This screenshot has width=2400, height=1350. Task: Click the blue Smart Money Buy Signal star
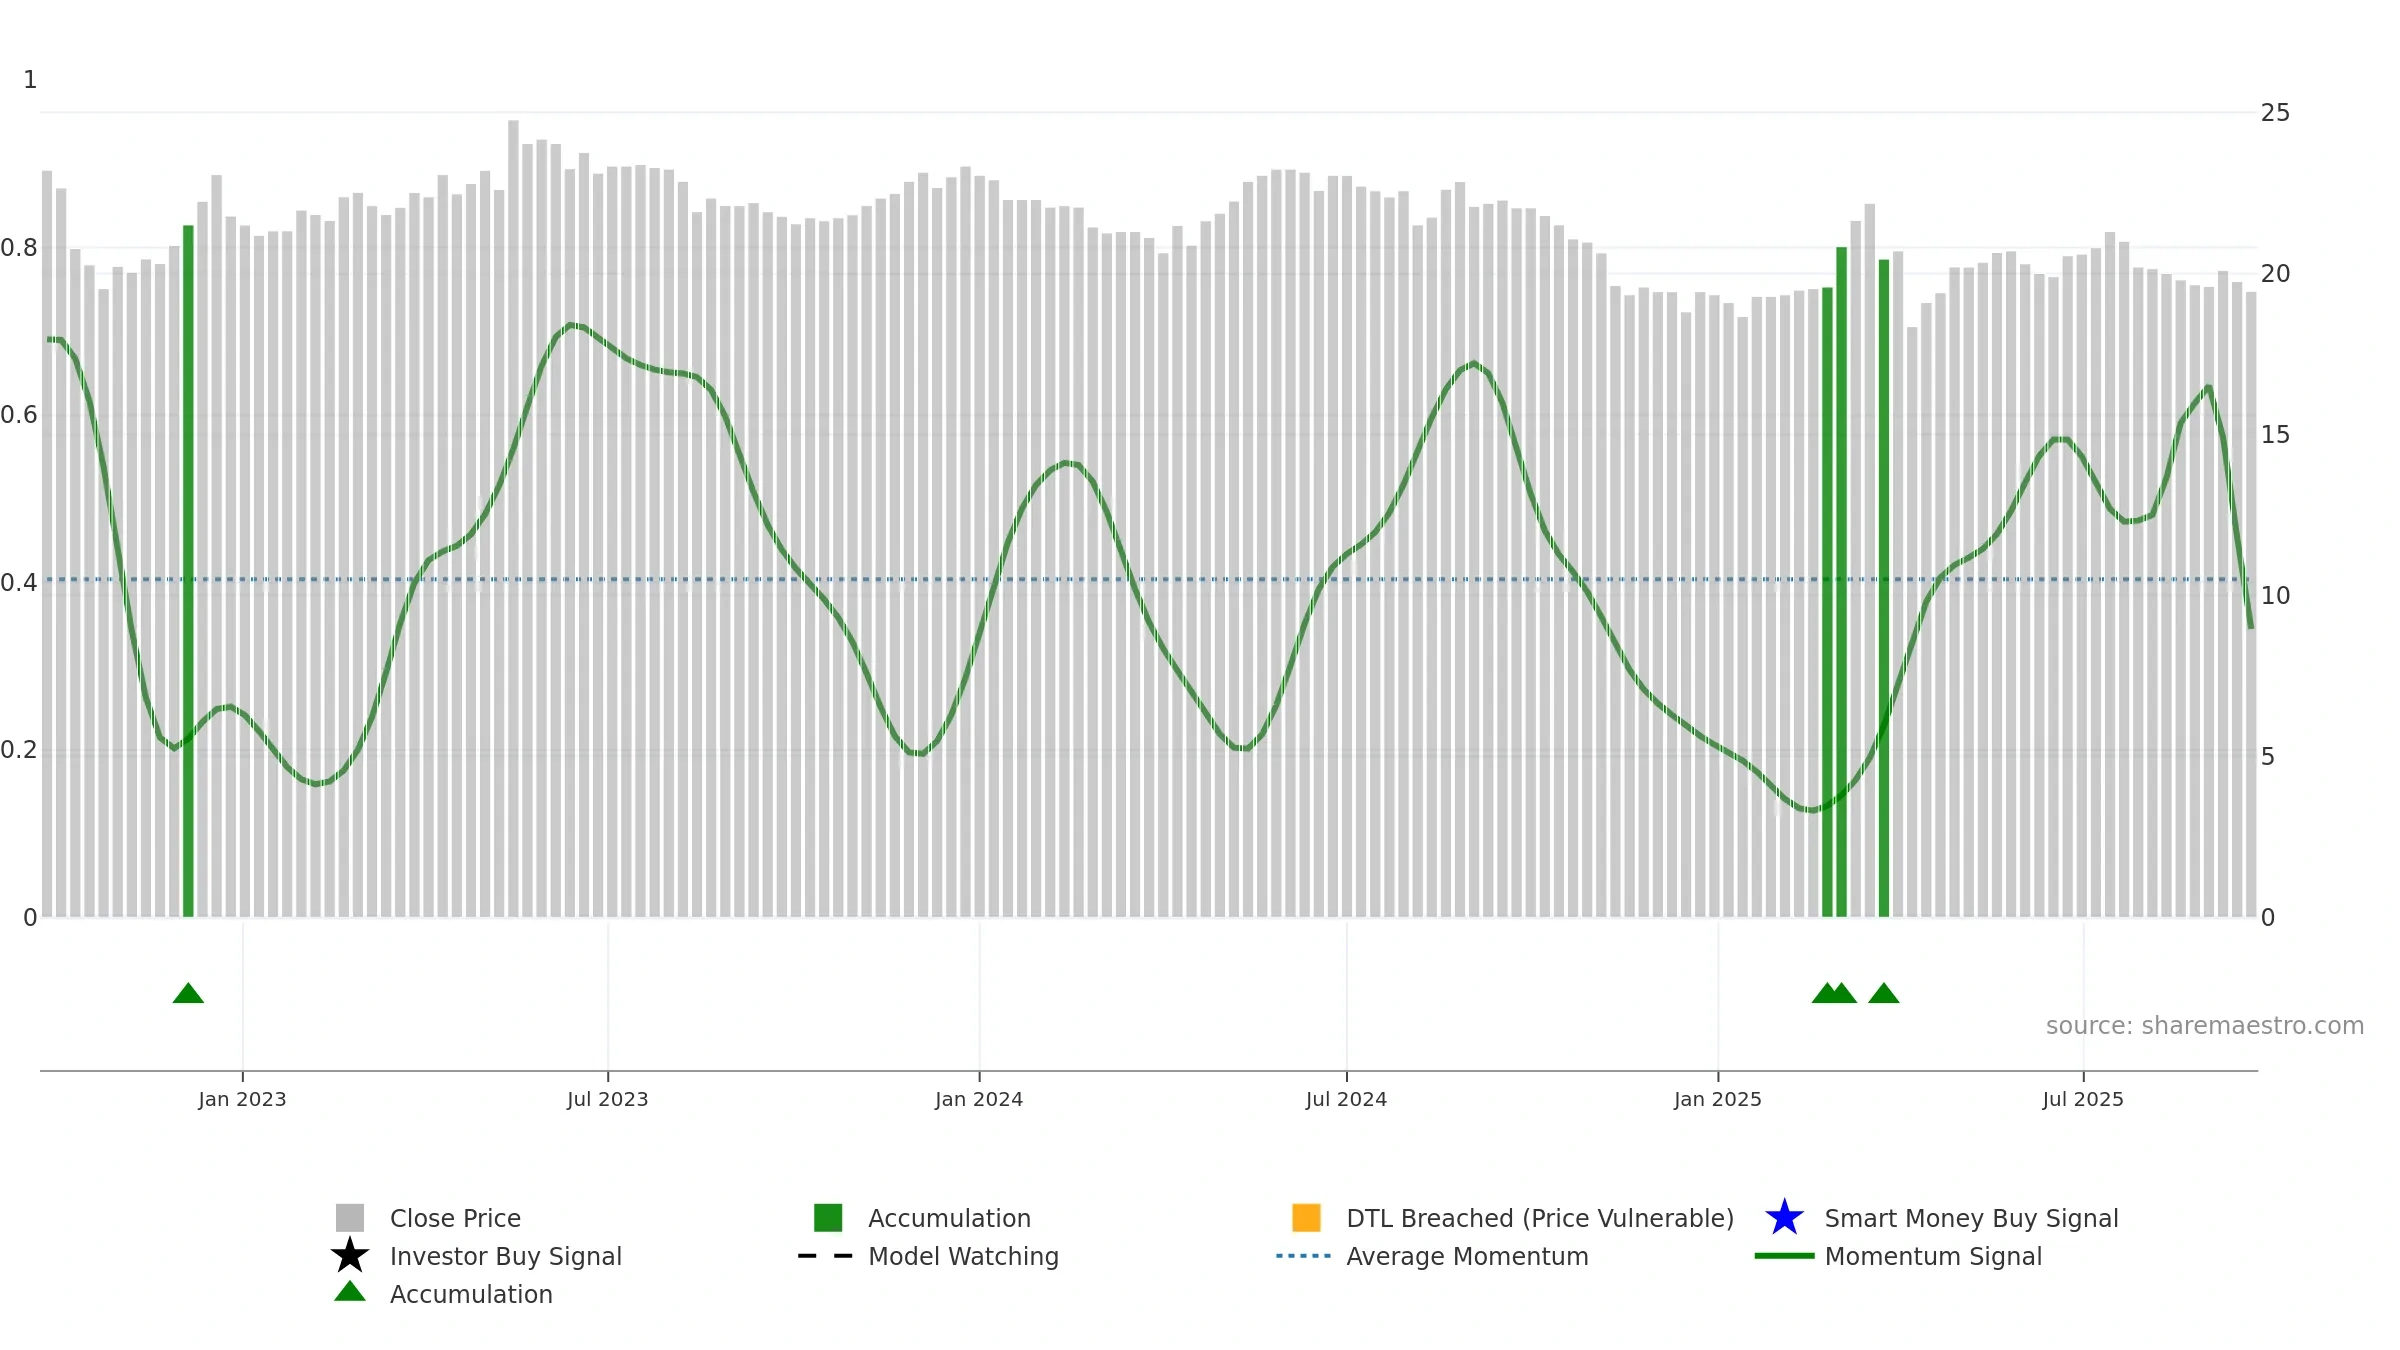[x=1784, y=1218]
